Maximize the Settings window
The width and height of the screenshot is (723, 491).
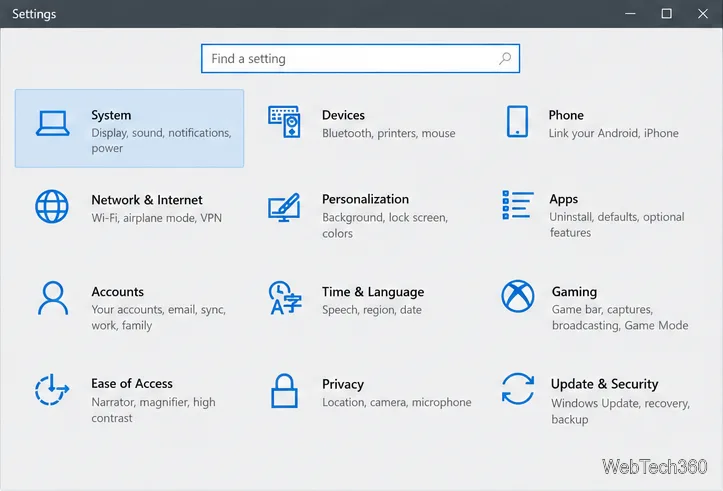click(x=666, y=13)
